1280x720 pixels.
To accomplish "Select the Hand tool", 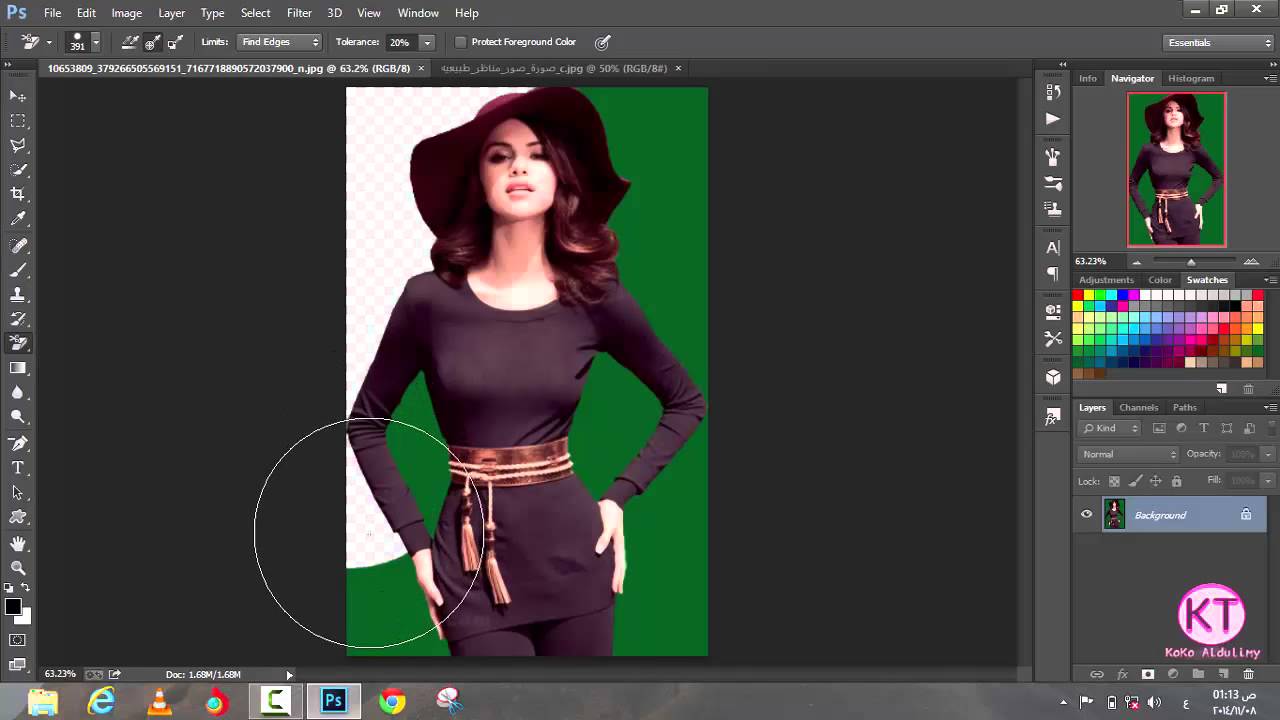I will (18, 543).
